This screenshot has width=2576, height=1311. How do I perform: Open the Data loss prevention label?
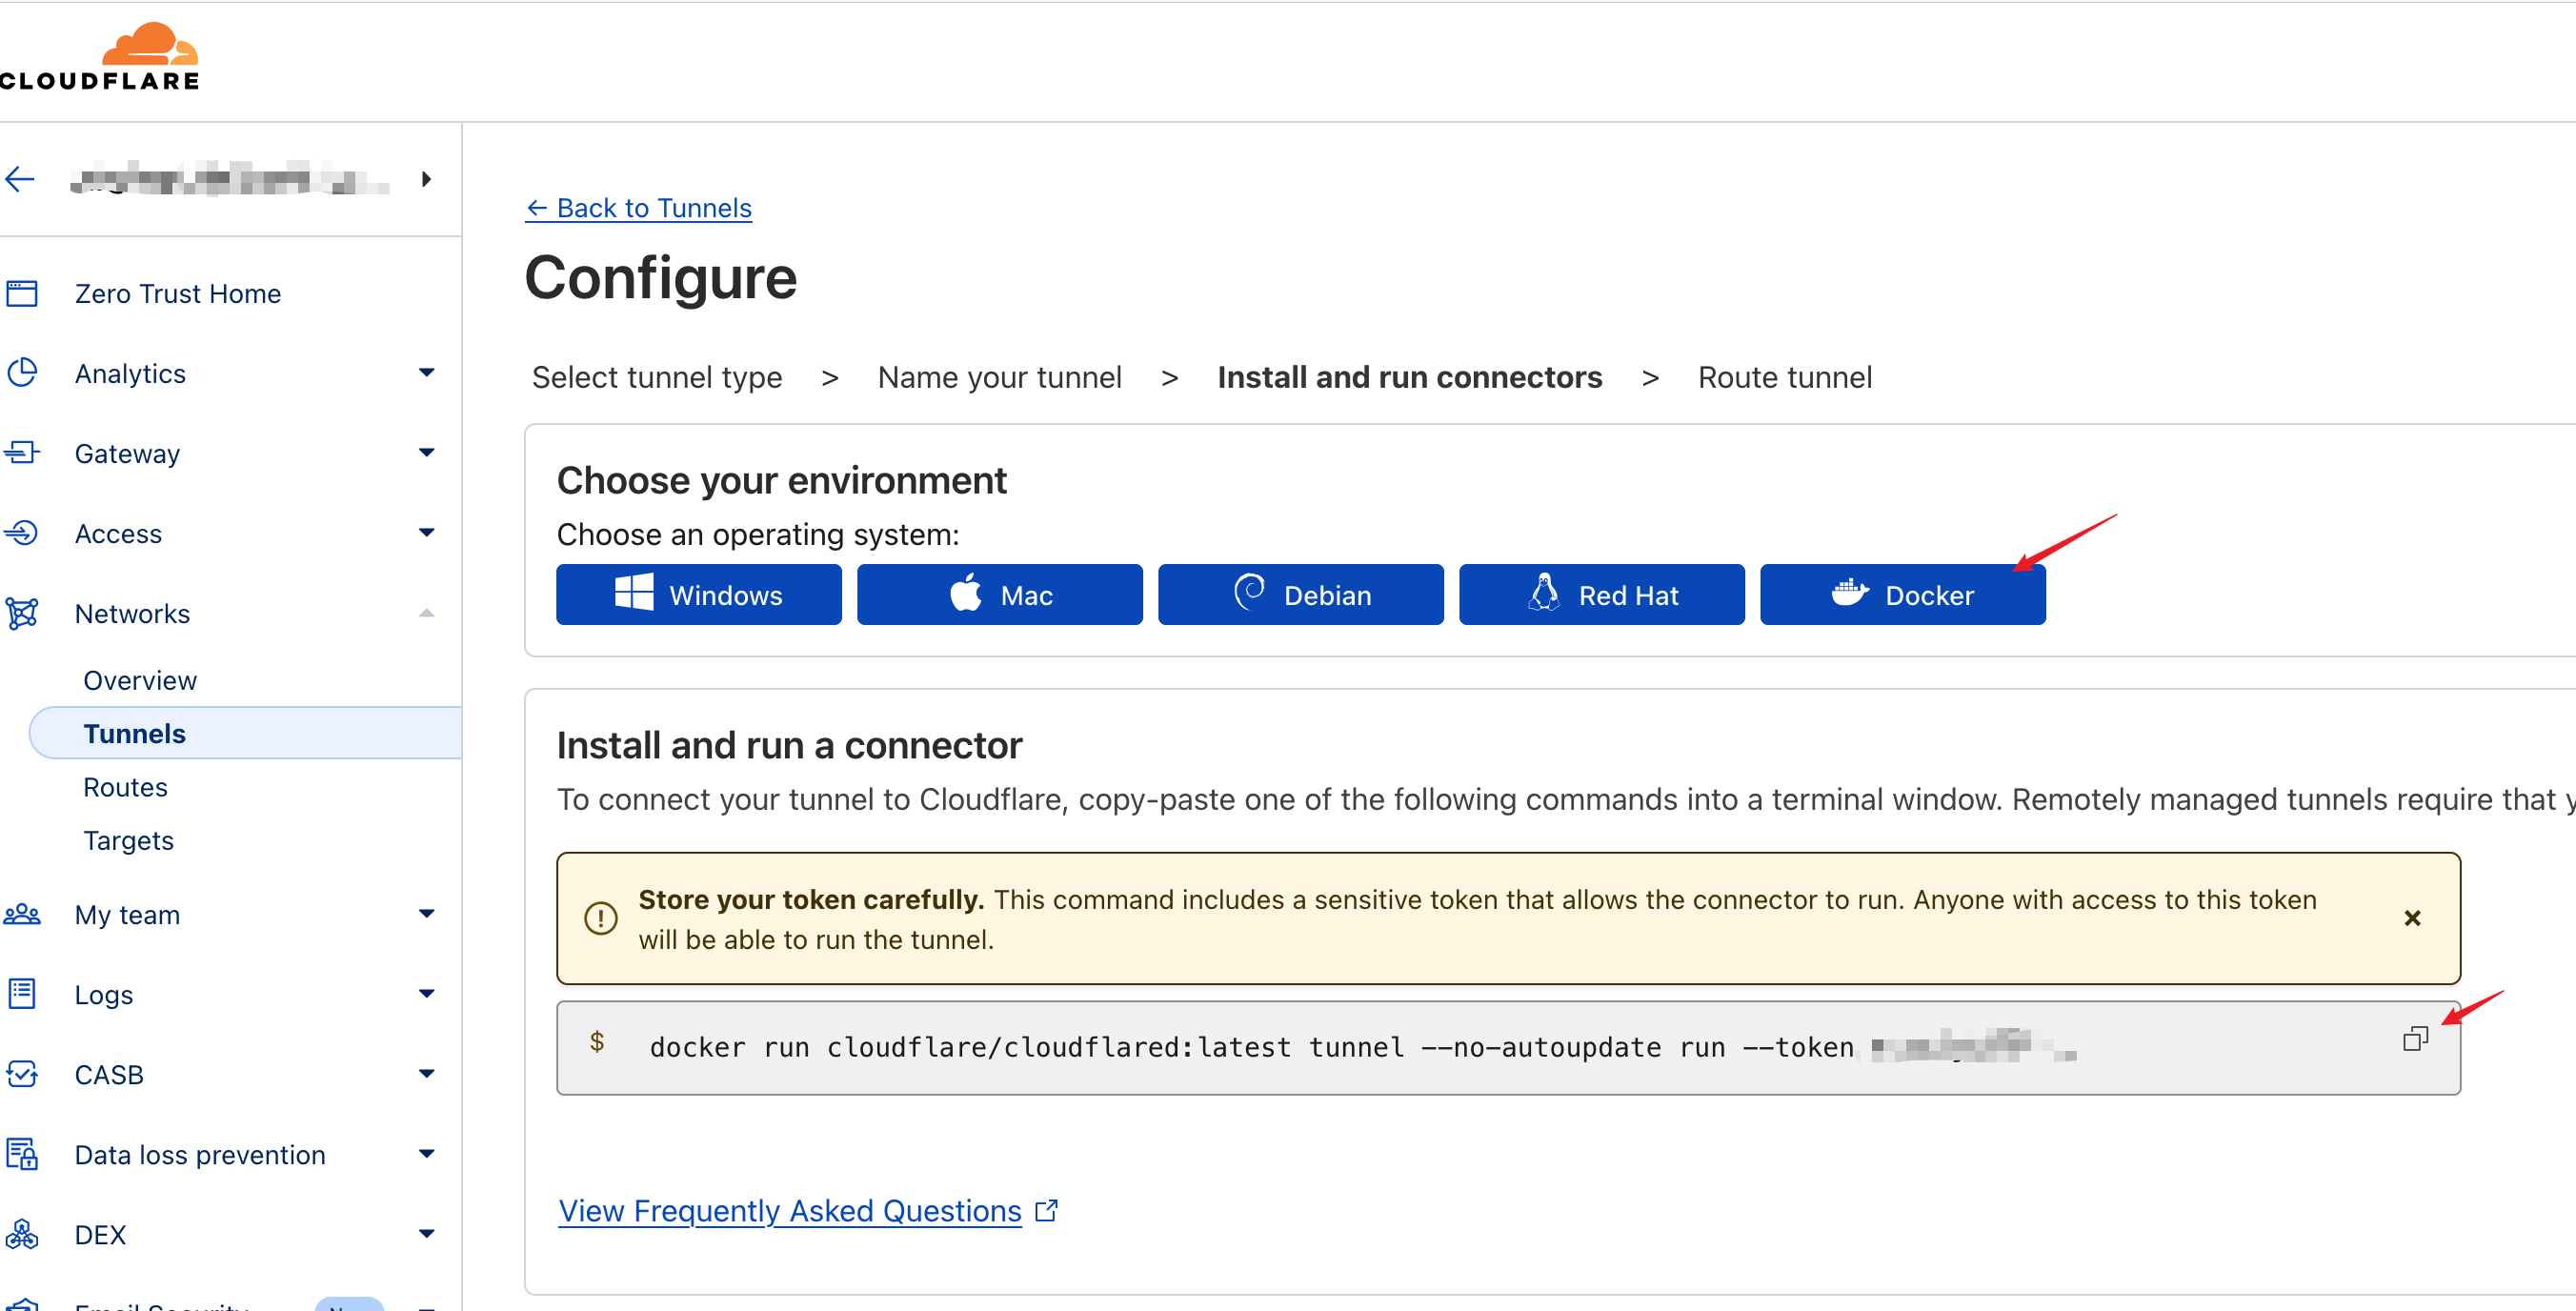click(201, 1154)
